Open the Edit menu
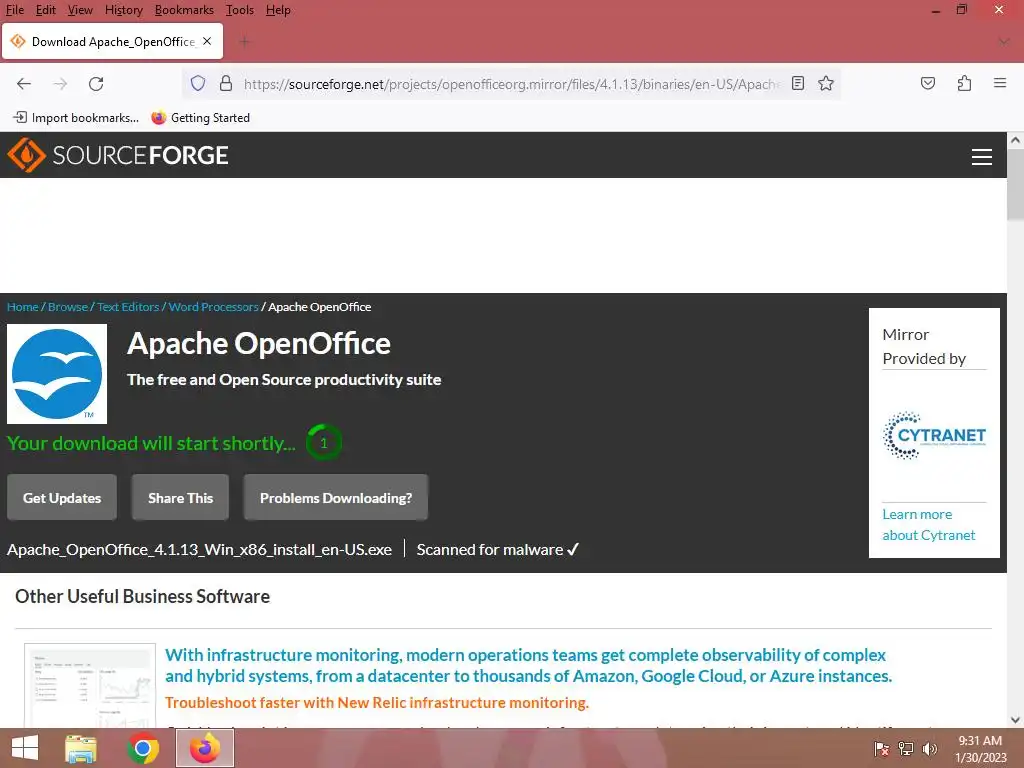 pos(46,10)
